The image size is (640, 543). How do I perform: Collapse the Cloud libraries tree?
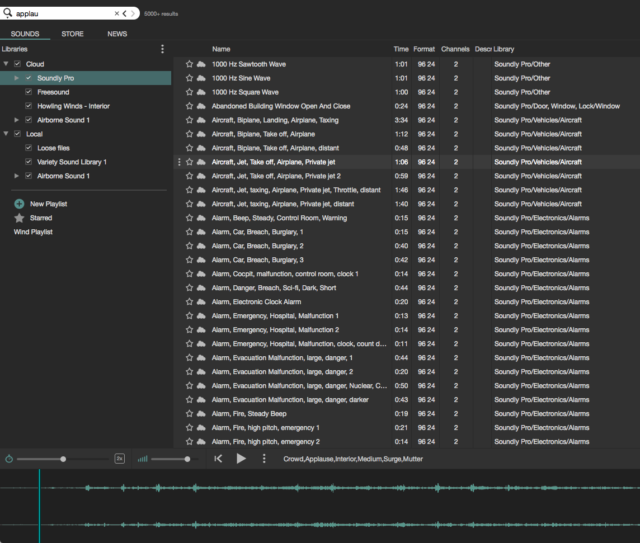click(6, 64)
